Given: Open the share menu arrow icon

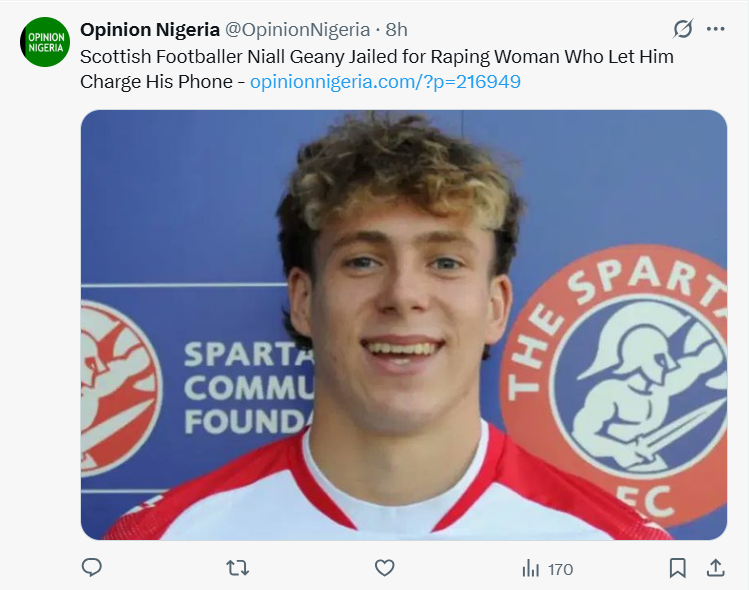Looking at the screenshot, I should click(x=715, y=568).
